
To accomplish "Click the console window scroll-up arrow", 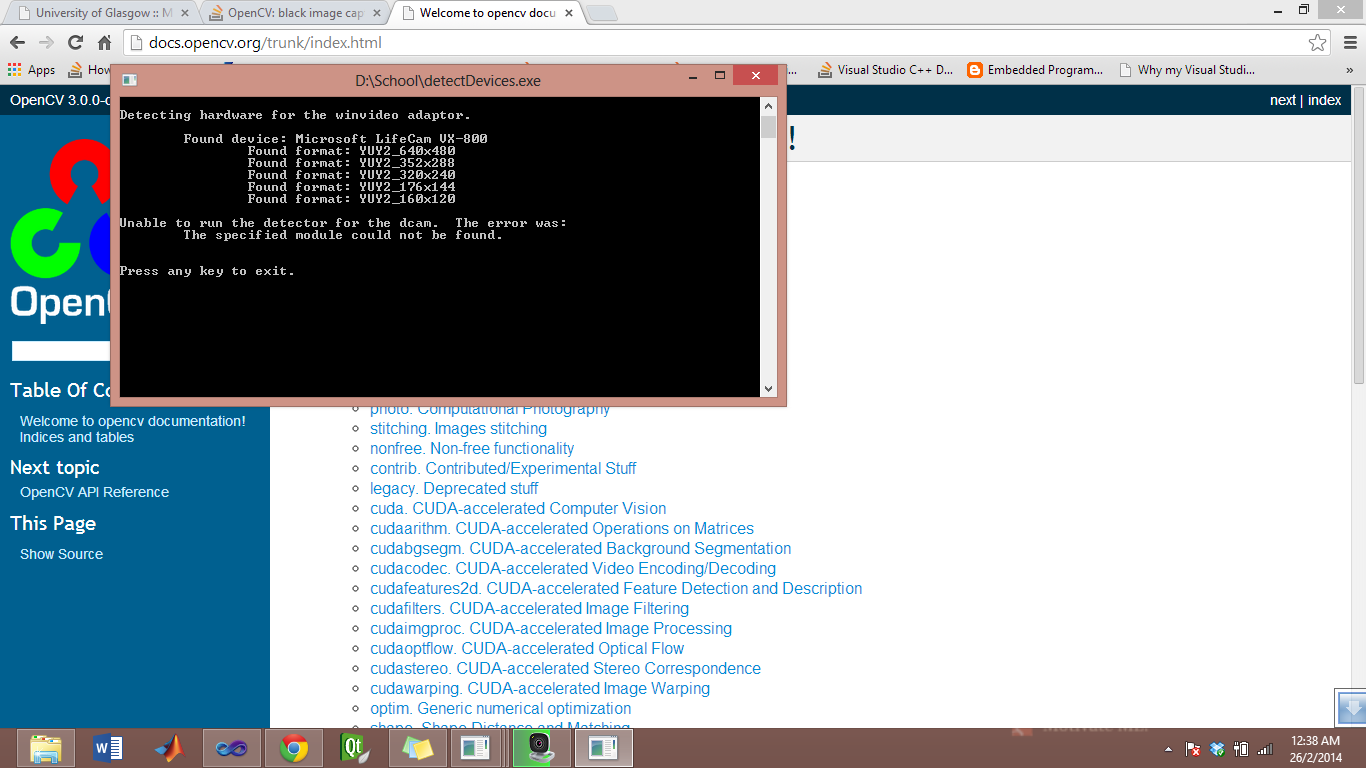I will [x=769, y=105].
